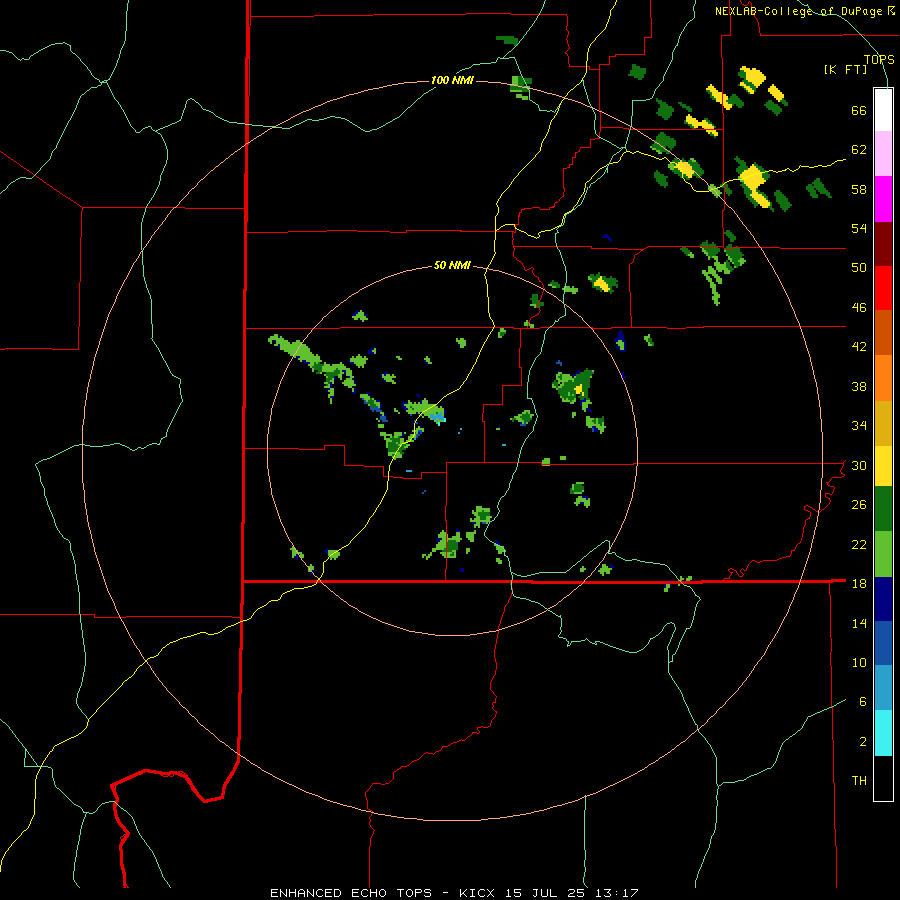Select the dark red maroon legend swatch
The height and width of the screenshot is (900, 900).
883,243
